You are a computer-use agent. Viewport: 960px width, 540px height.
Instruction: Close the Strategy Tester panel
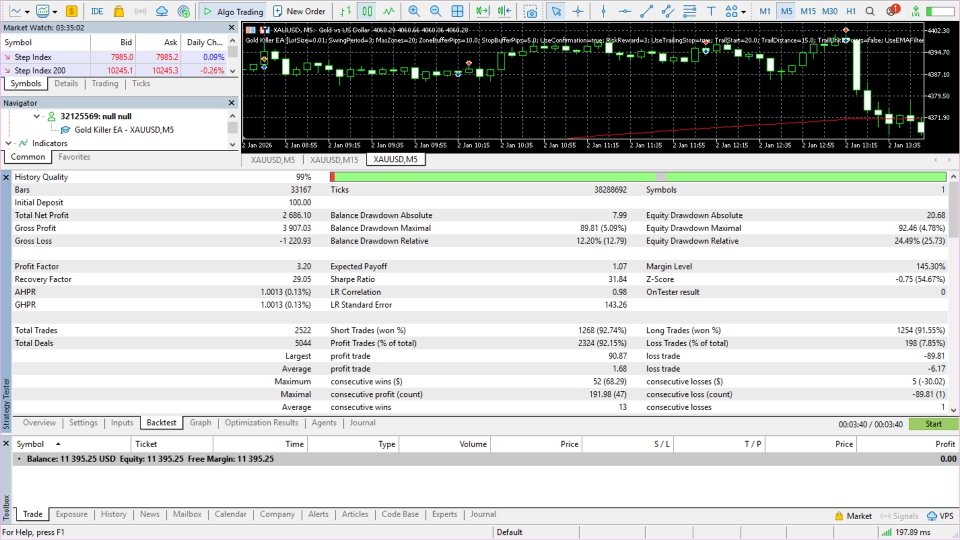tap(6, 177)
